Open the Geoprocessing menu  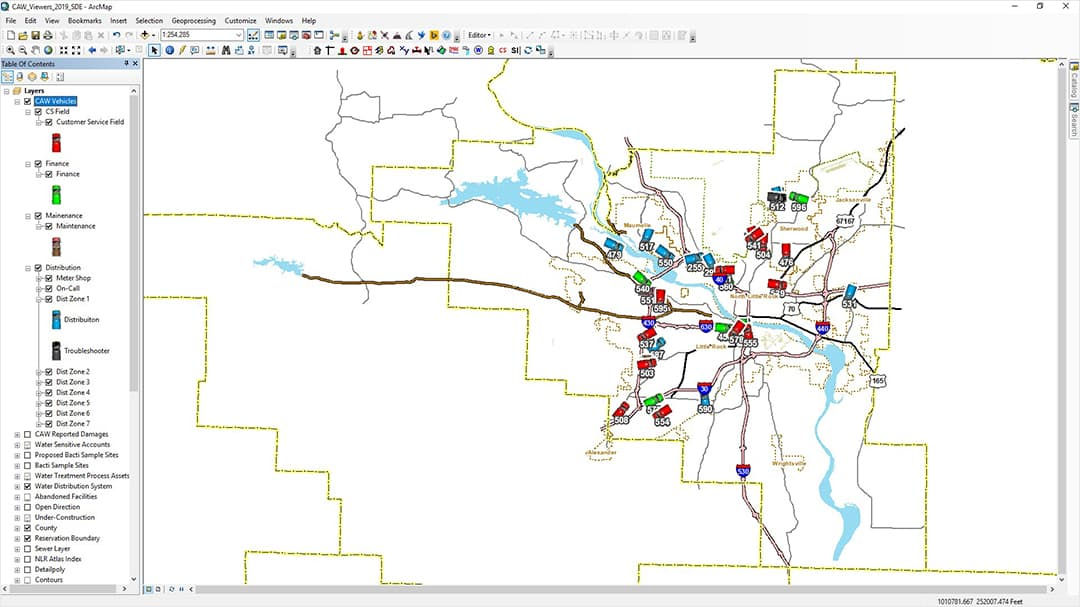point(193,20)
